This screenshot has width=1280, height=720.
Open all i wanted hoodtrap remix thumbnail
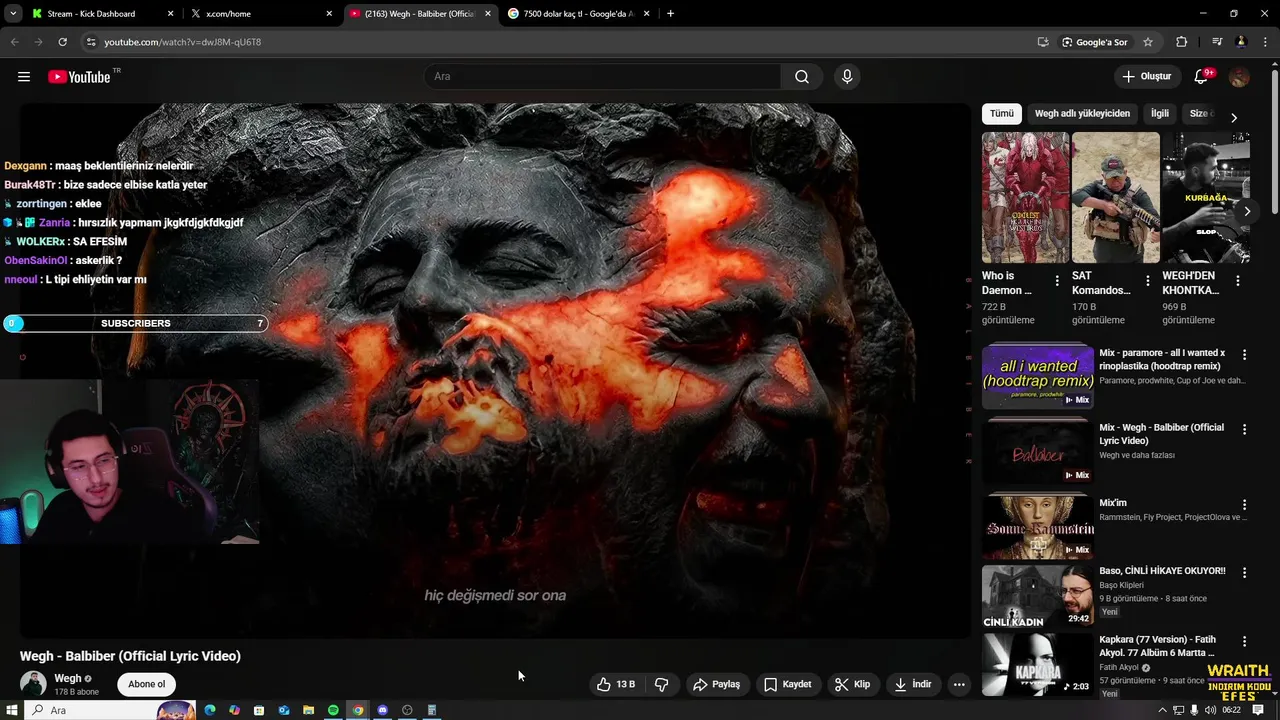click(x=1037, y=376)
